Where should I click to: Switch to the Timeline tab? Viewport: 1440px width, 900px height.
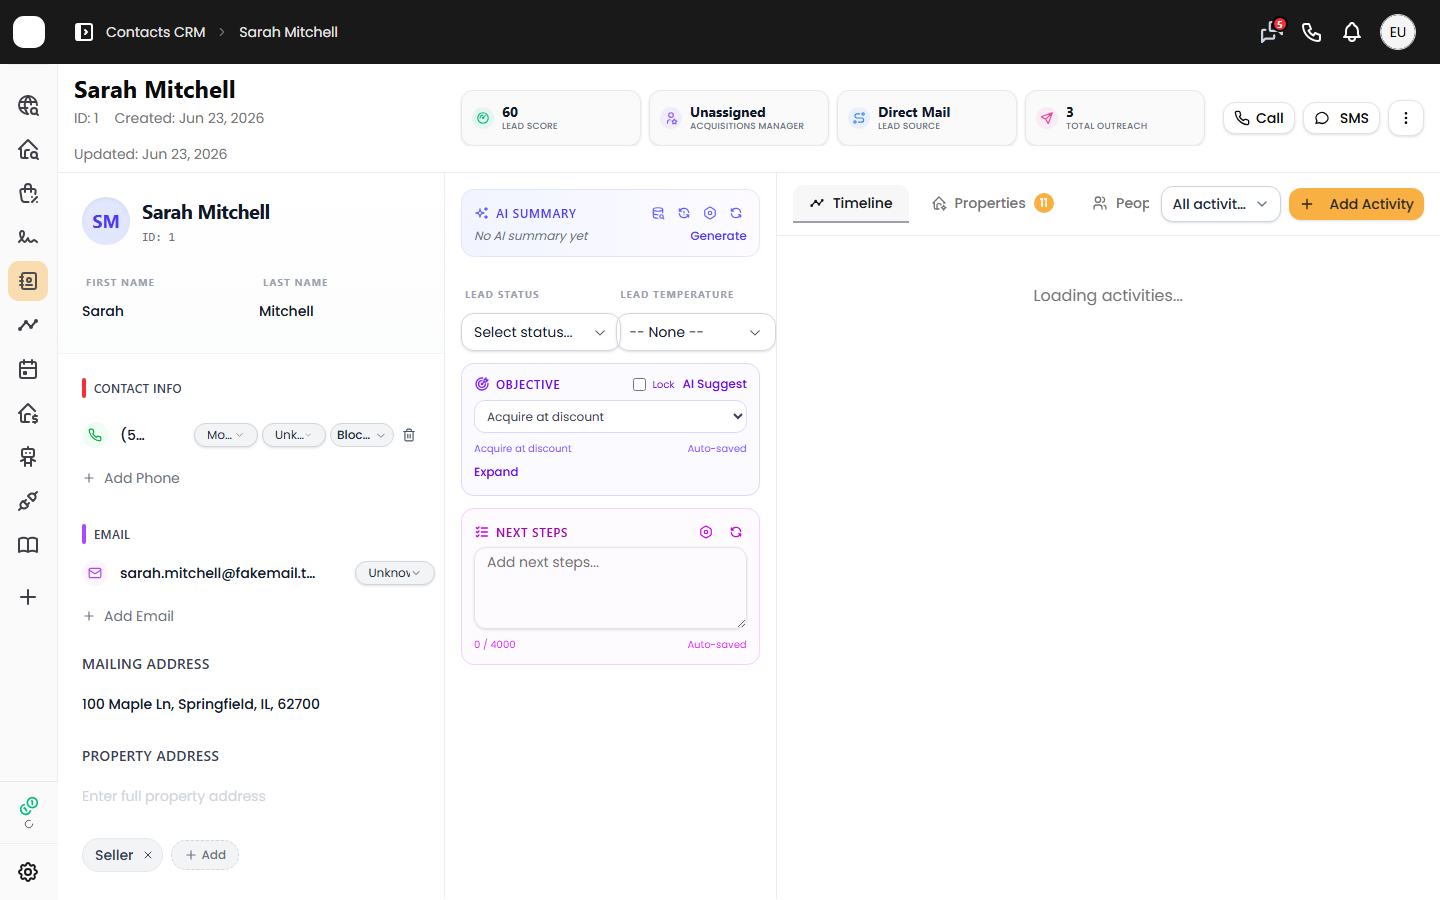coord(851,203)
